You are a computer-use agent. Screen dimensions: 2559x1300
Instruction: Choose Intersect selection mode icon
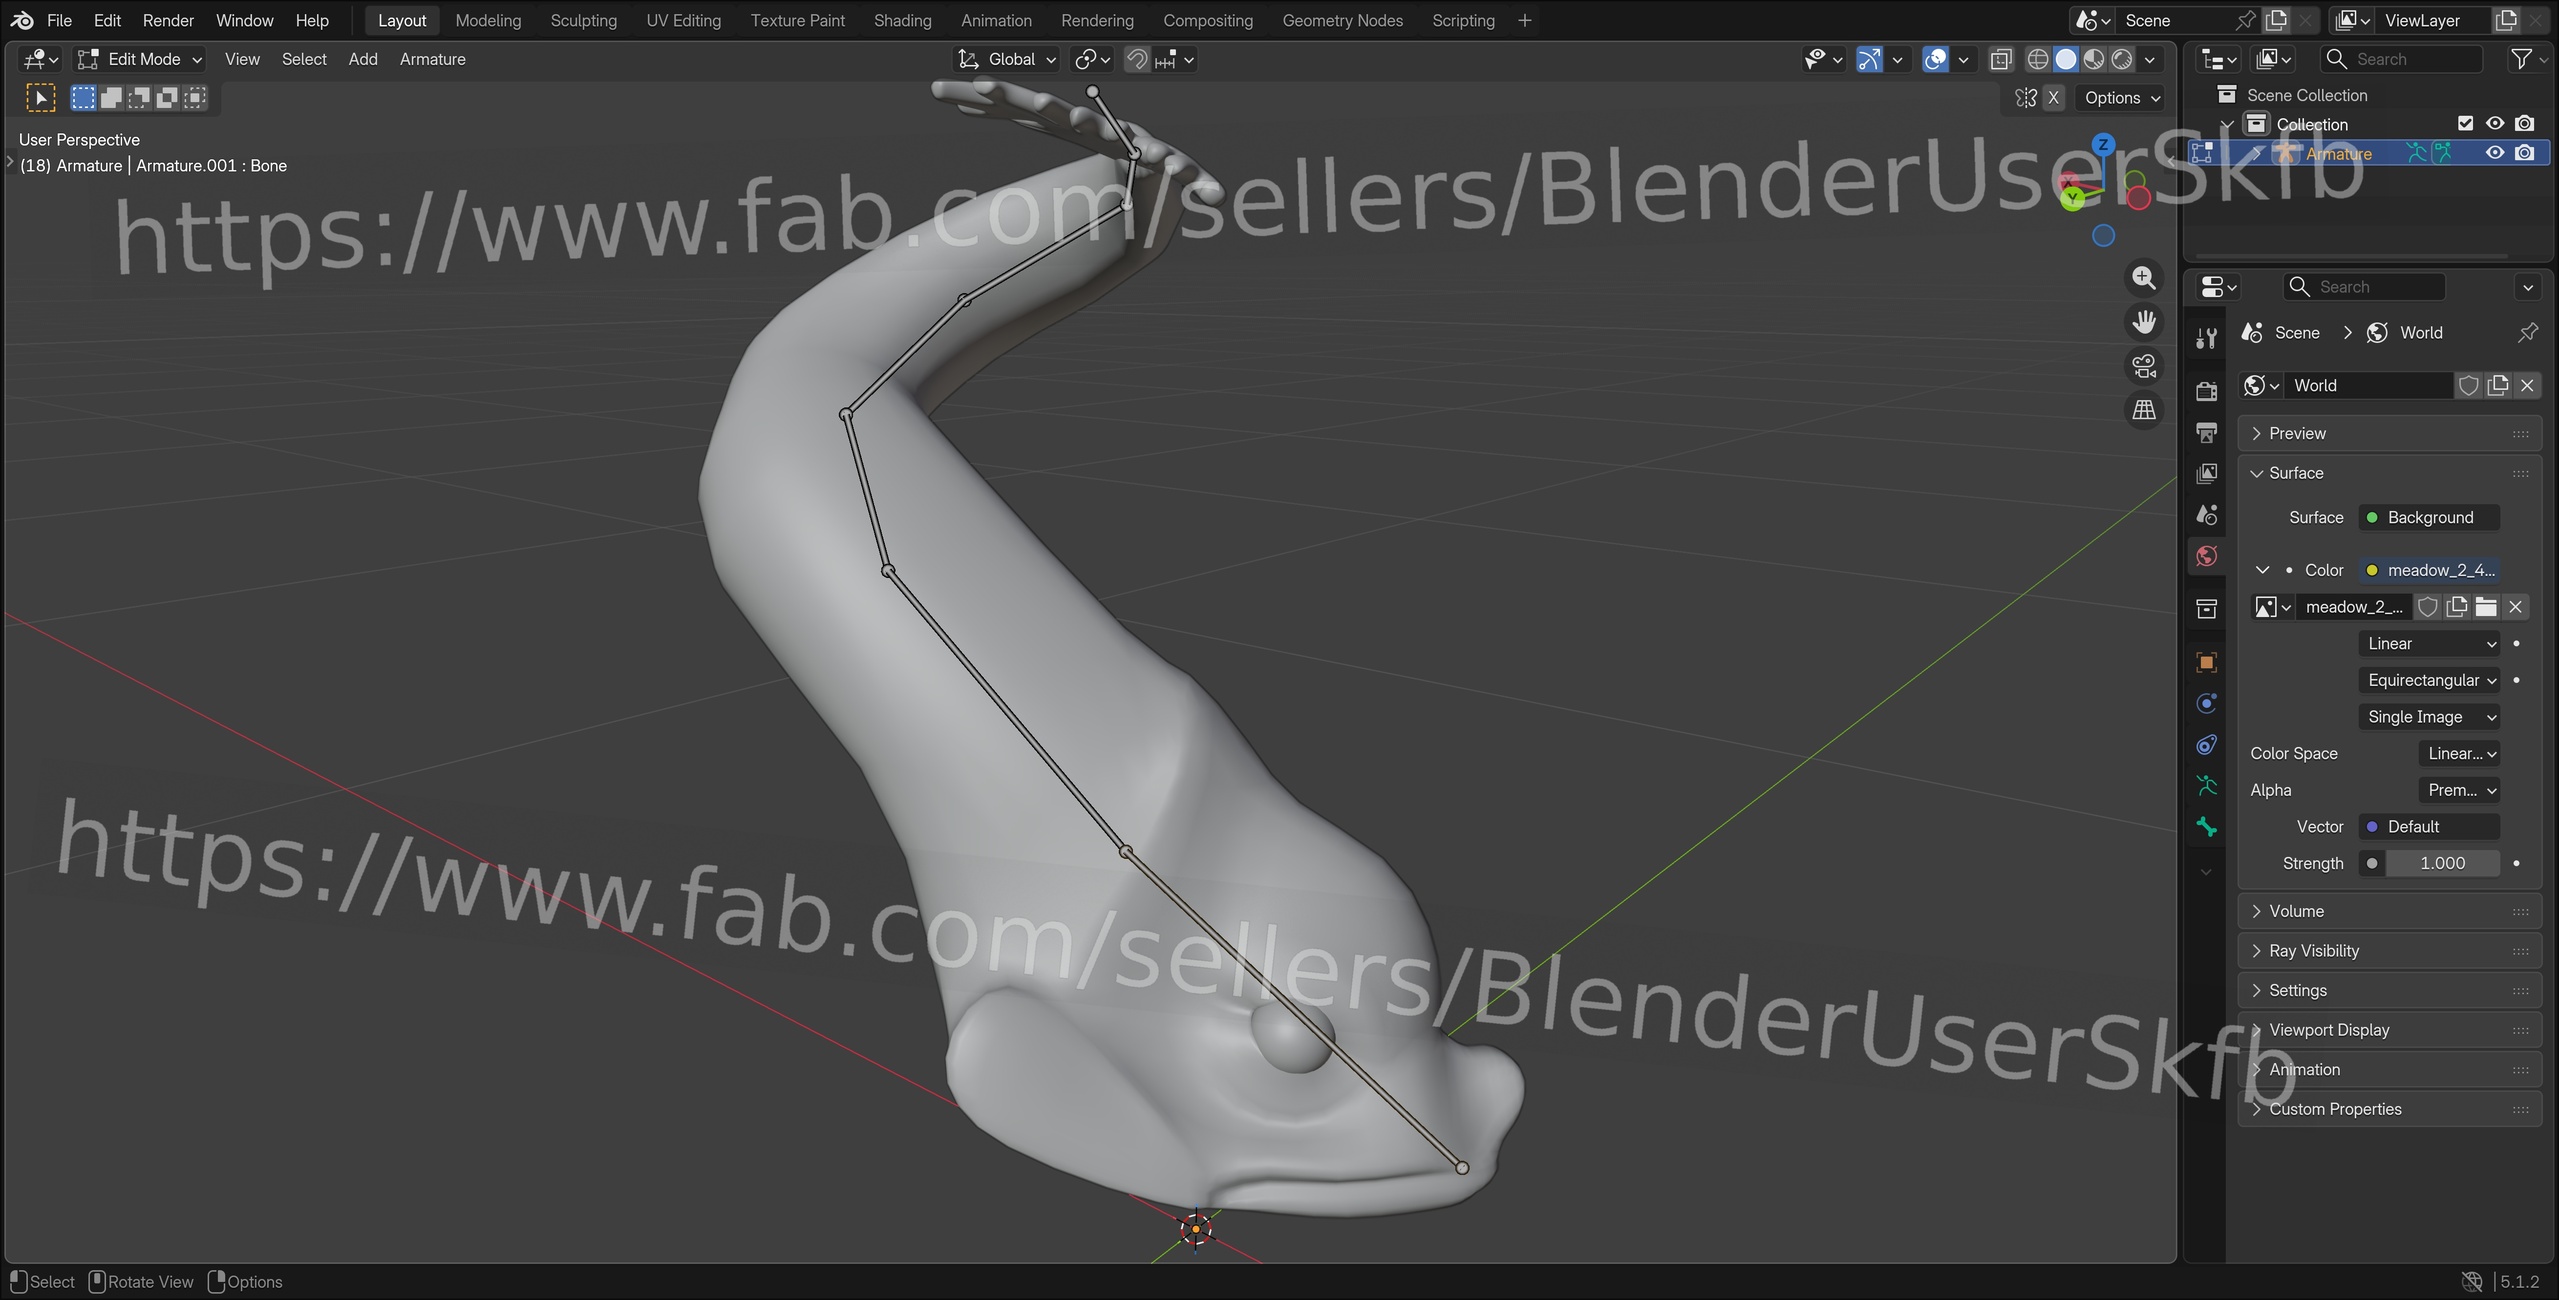pos(196,98)
